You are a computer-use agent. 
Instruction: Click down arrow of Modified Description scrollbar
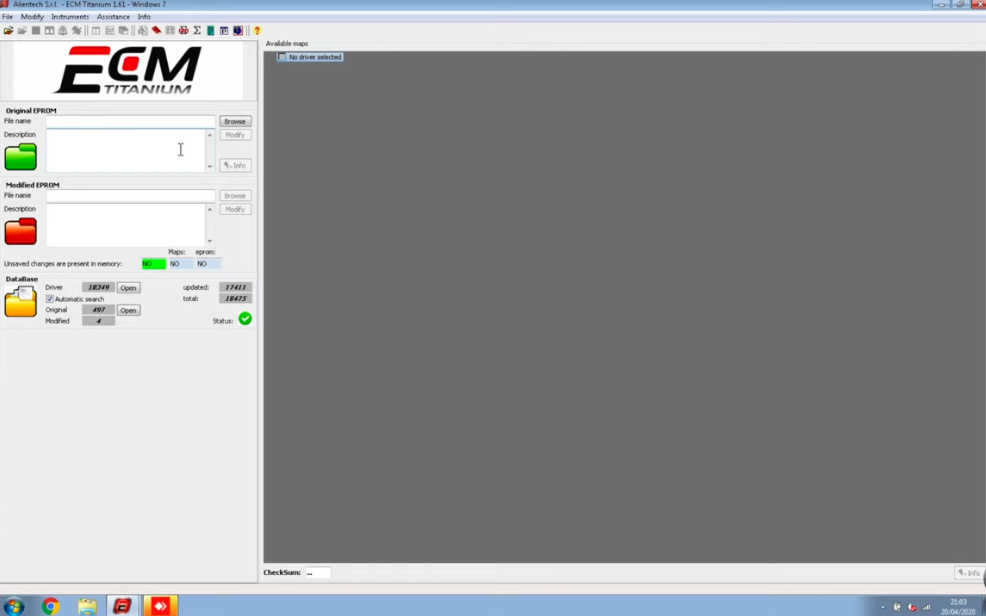pos(210,241)
